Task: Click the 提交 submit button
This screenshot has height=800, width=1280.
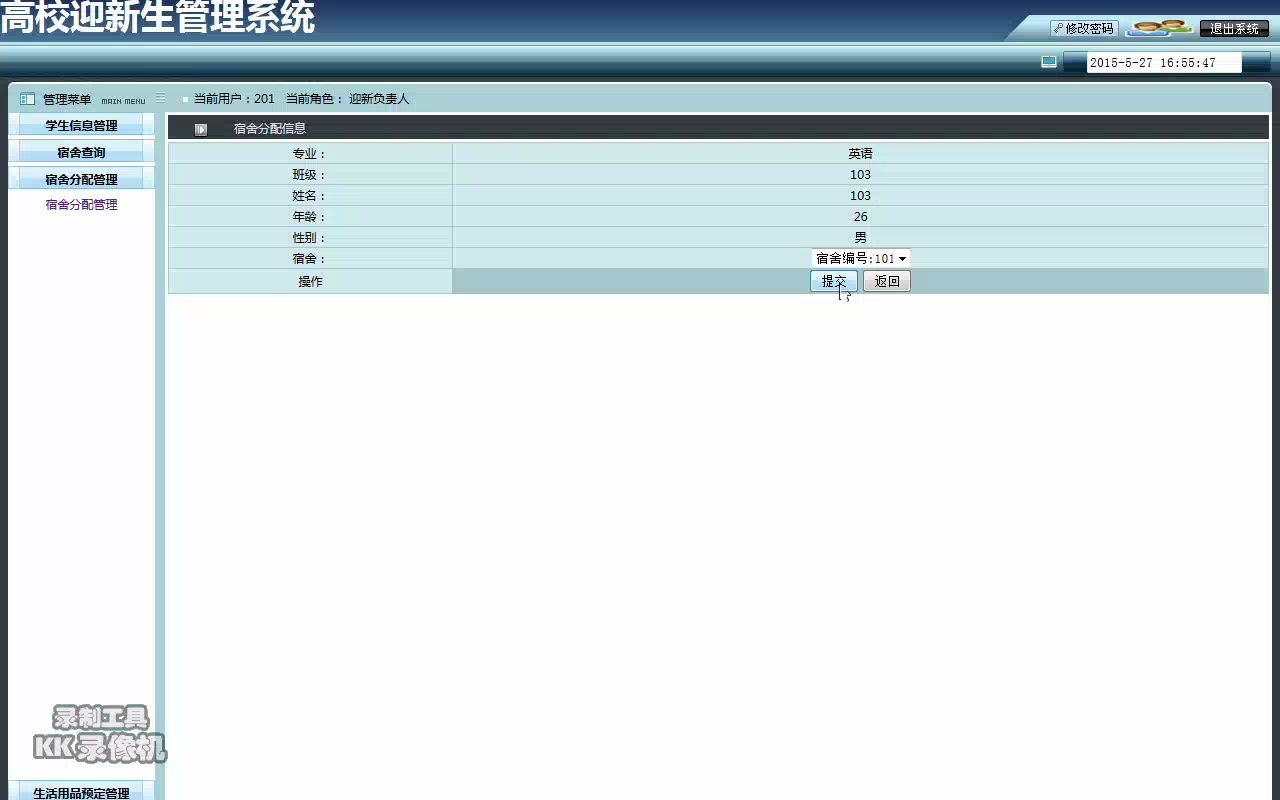Action: point(833,281)
